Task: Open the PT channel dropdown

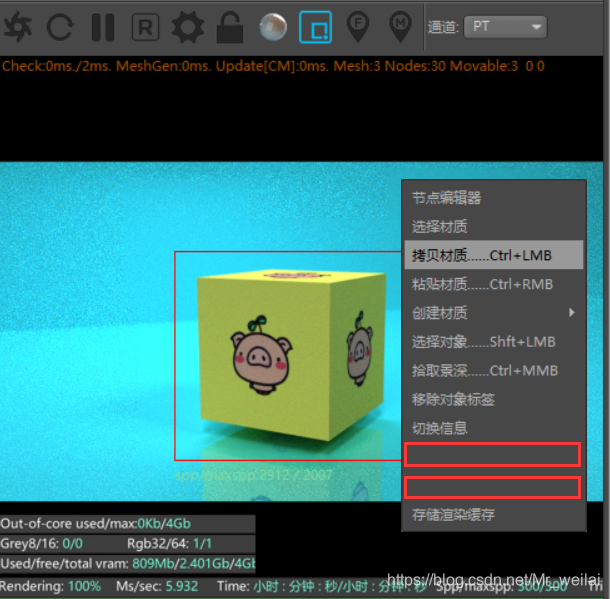Action: pos(505,27)
